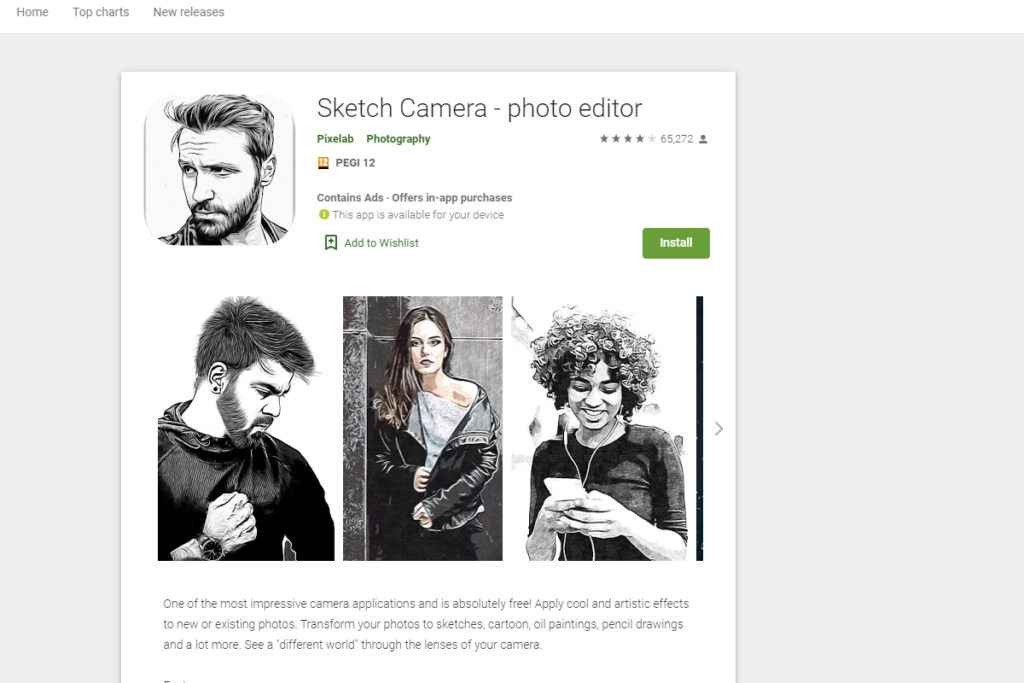Screen dimensions: 1024x683
Task: Switch to New releases
Action: pos(189,12)
